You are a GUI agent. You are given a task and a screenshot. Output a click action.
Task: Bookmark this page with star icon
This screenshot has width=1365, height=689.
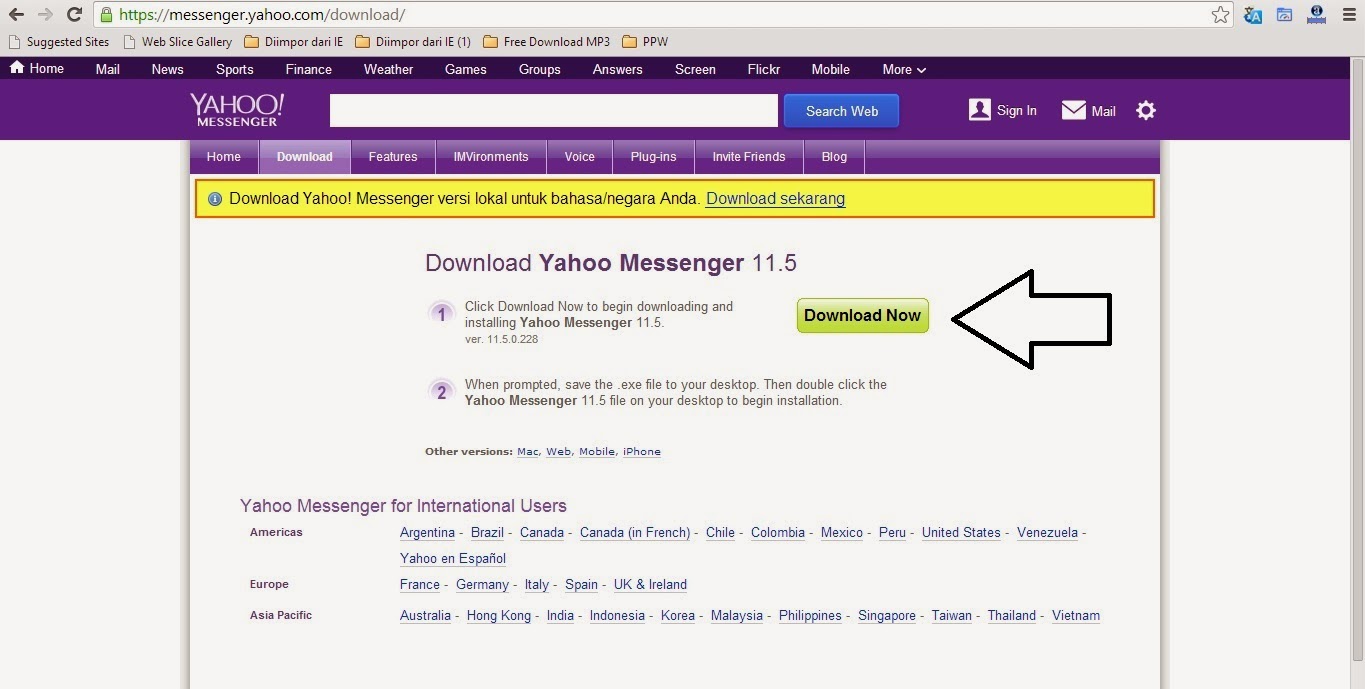[x=1220, y=15]
